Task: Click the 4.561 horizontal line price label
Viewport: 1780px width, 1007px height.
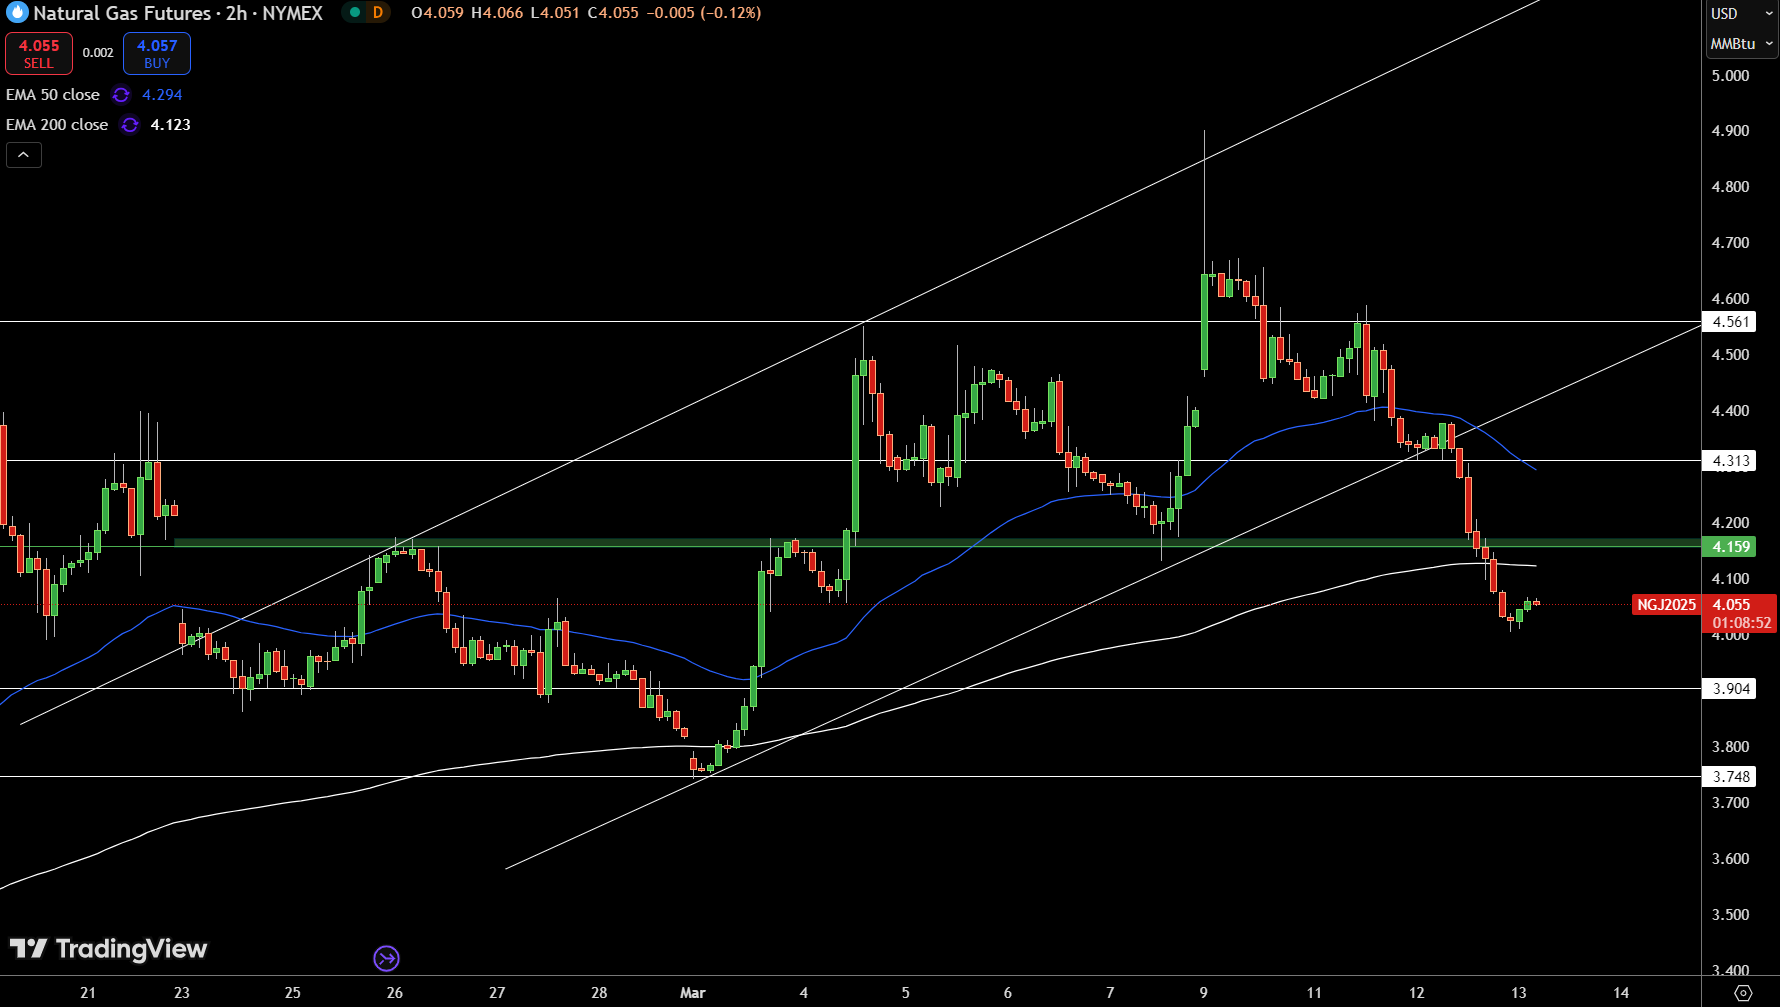Action: tap(1730, 322)
